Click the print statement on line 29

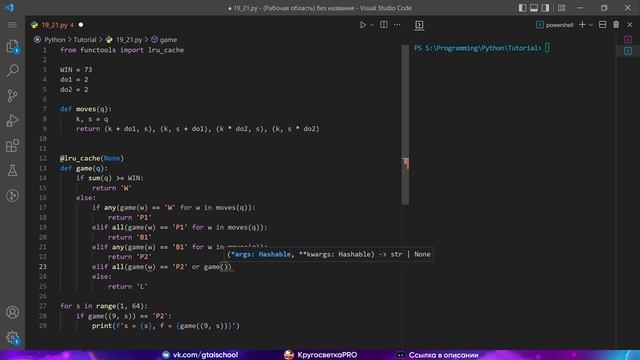click(166, 326)
